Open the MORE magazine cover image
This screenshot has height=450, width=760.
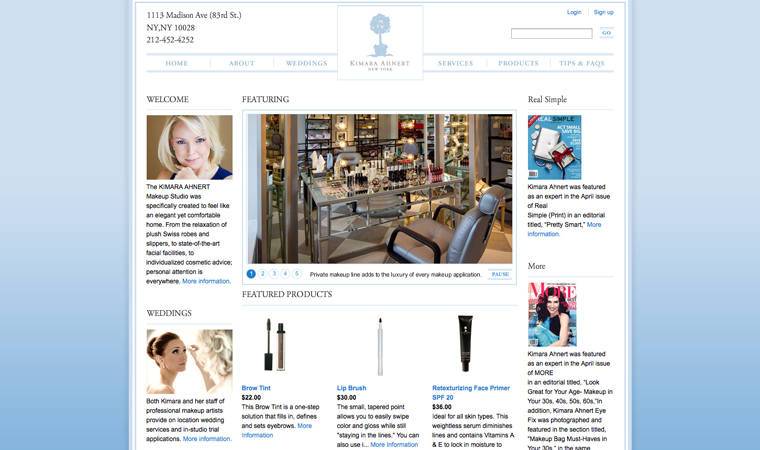[552, 314]
